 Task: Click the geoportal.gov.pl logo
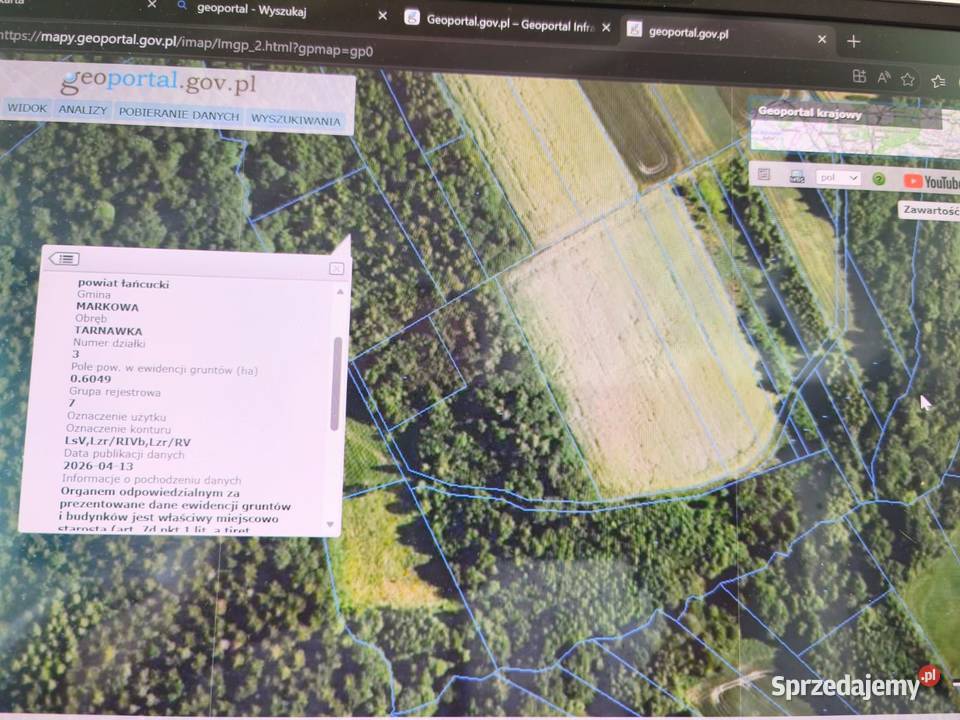(x=158, y=81)
